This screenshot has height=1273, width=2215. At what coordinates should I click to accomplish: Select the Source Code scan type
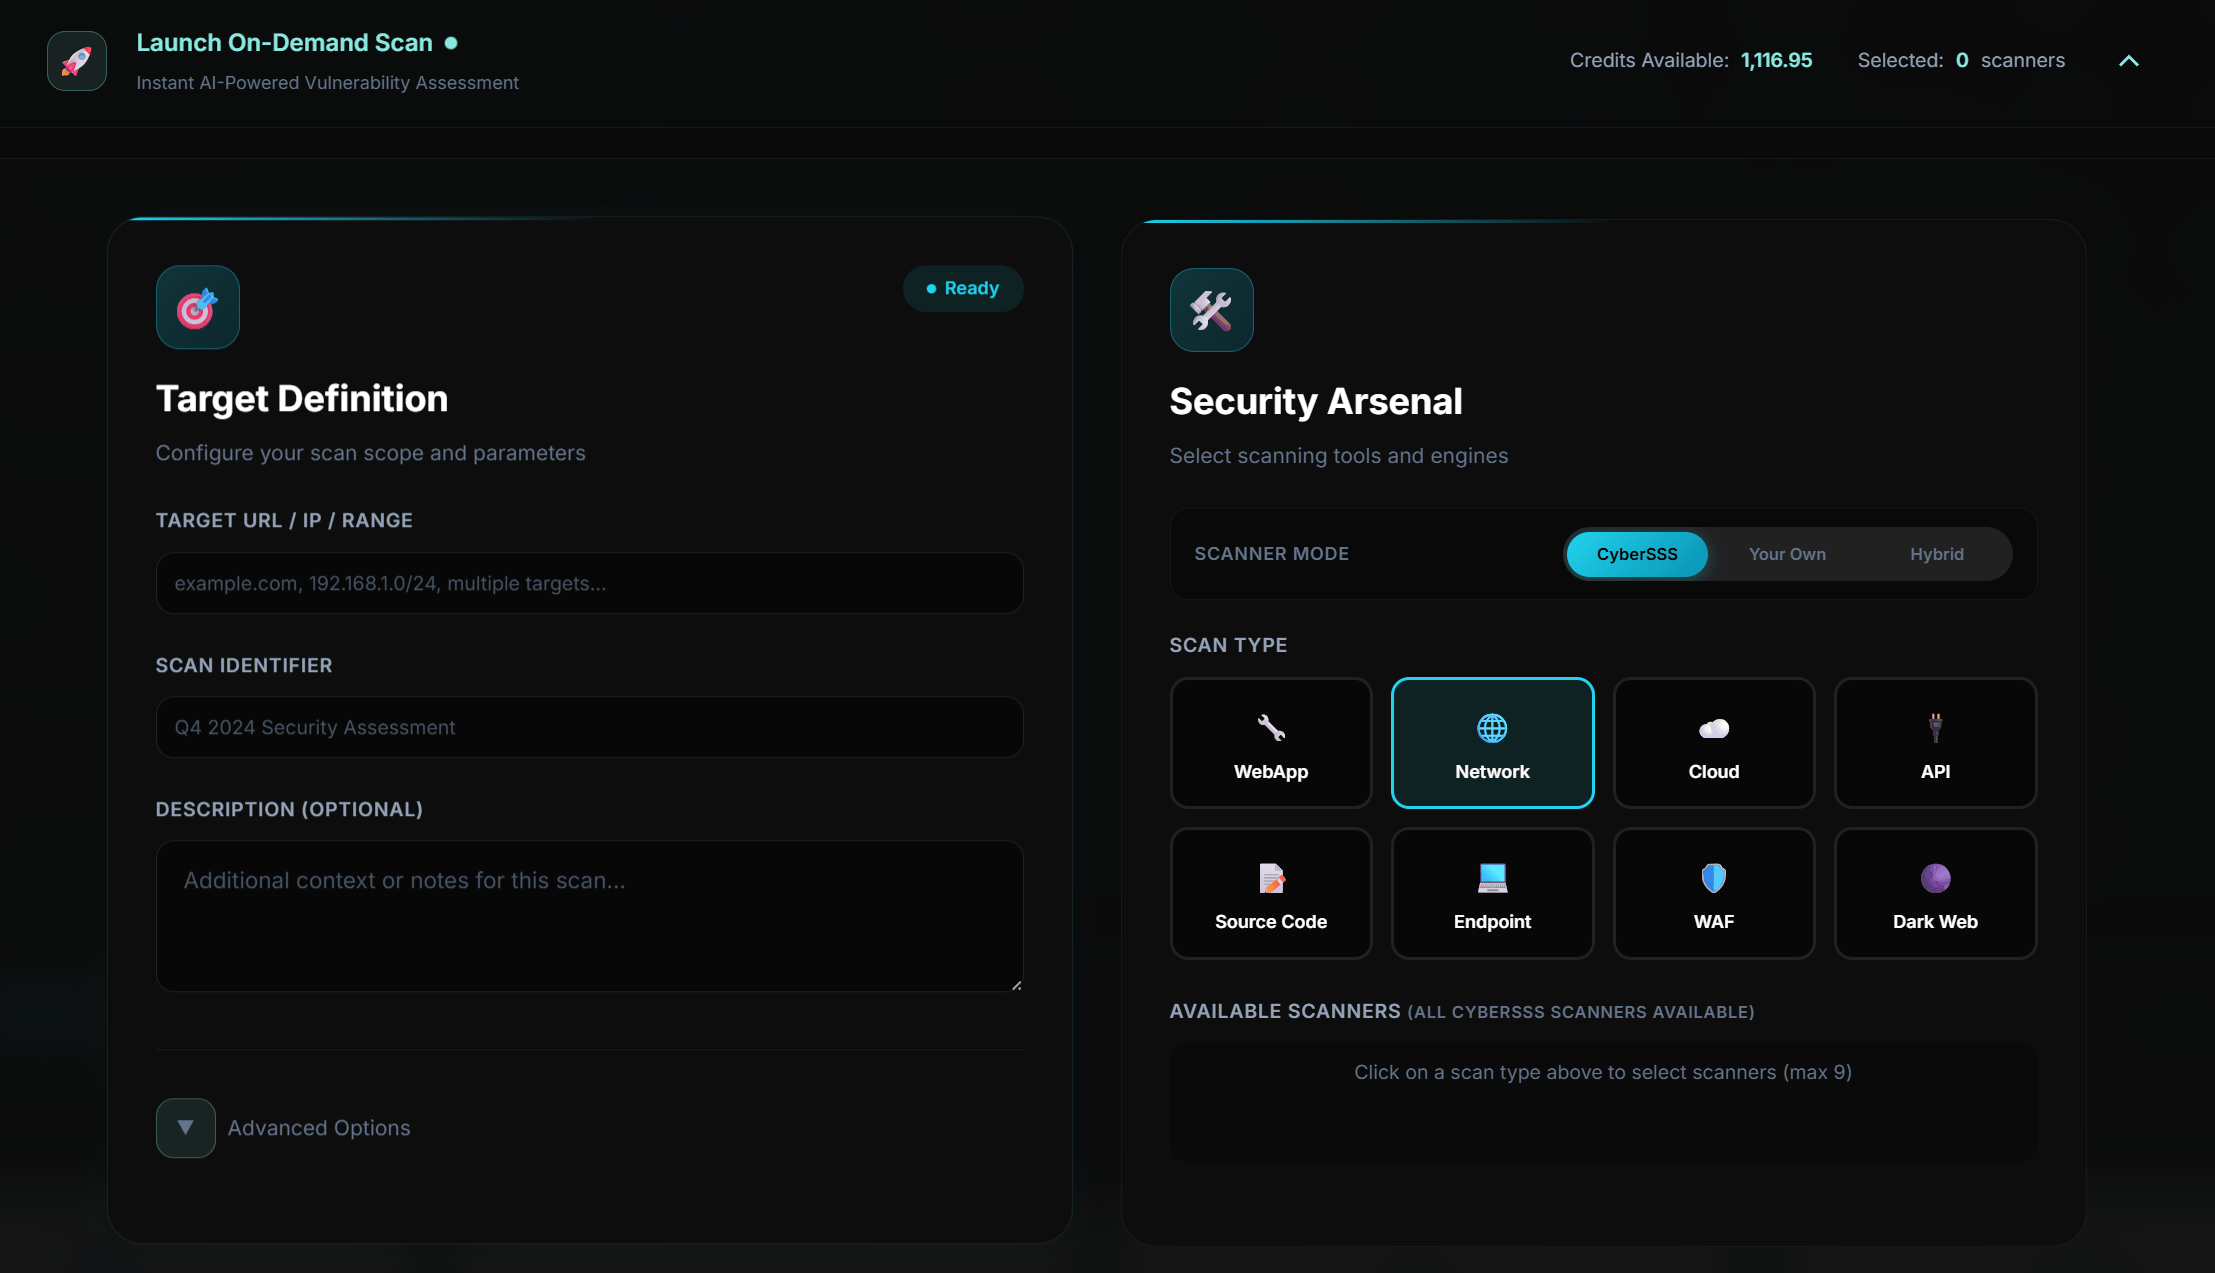[x=1271, y=893]
